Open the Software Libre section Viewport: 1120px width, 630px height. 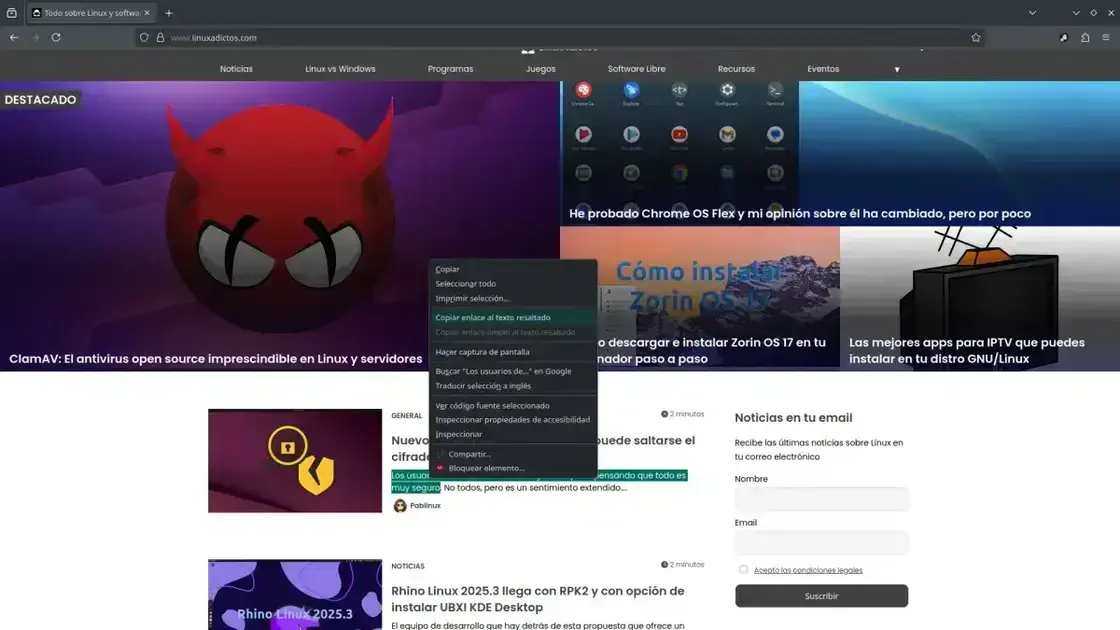(636, 69)
